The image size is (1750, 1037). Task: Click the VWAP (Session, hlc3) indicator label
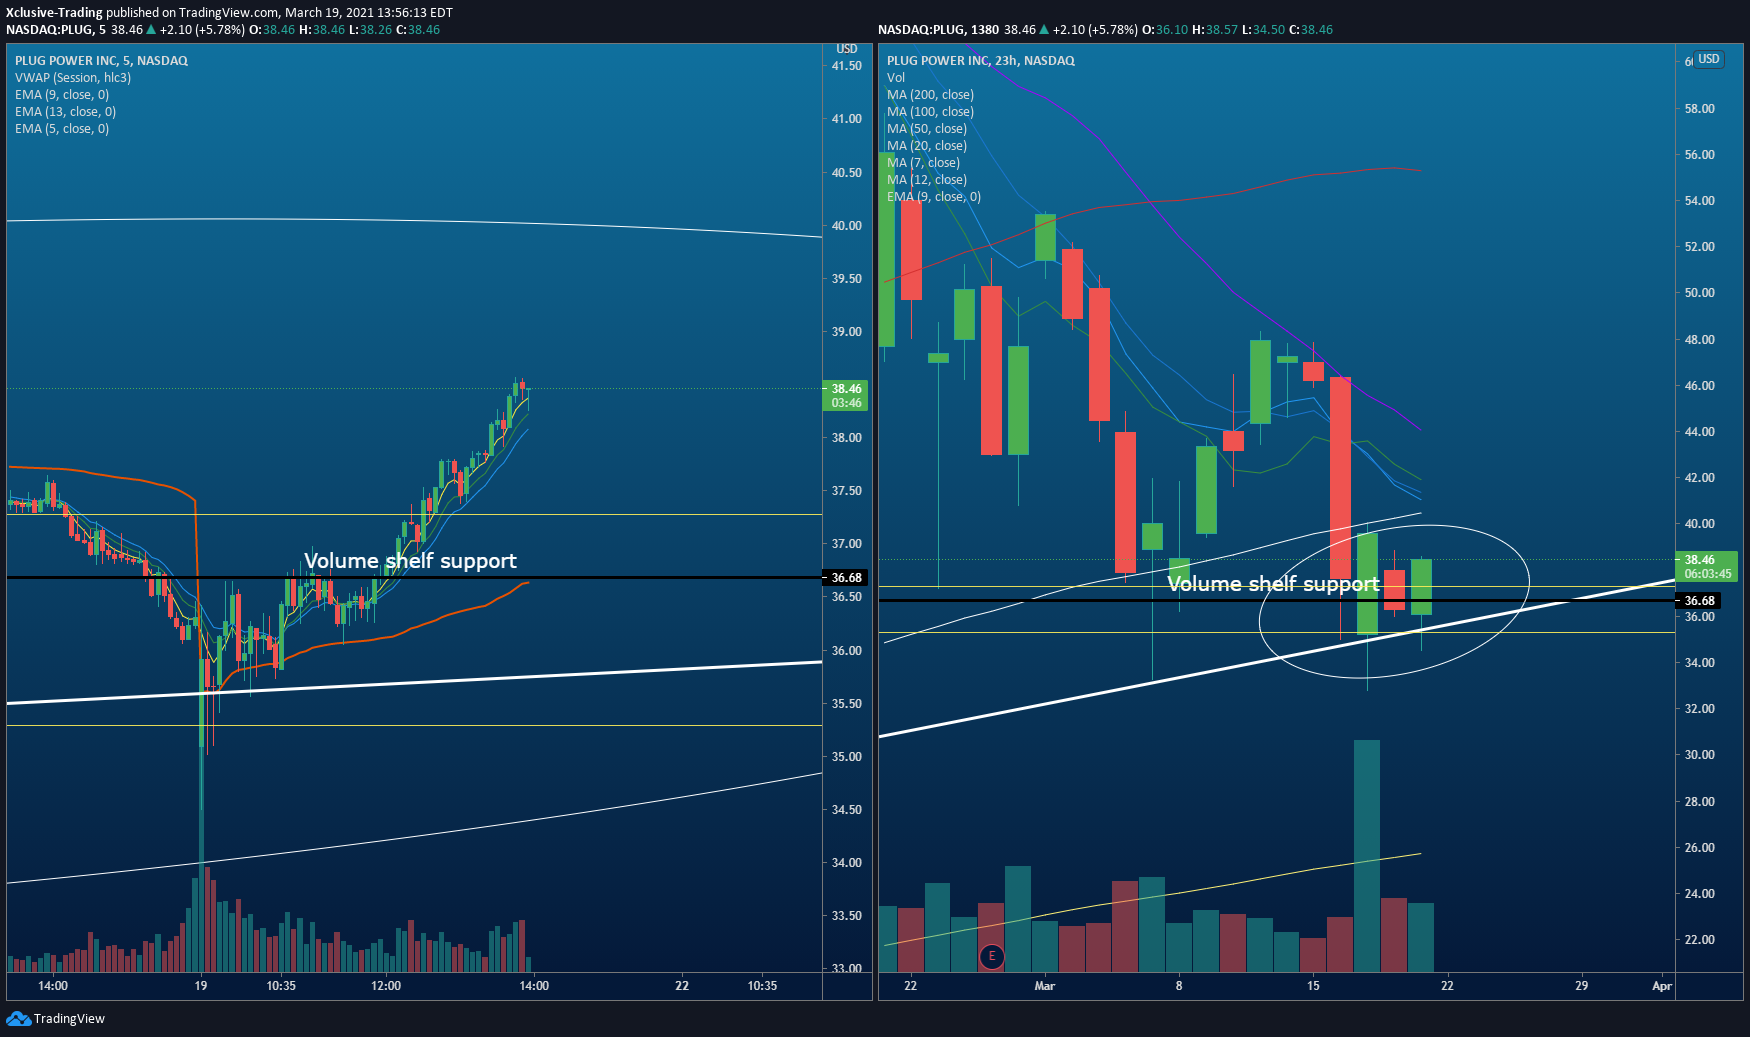pyautogui.click(x=73, y=78)
